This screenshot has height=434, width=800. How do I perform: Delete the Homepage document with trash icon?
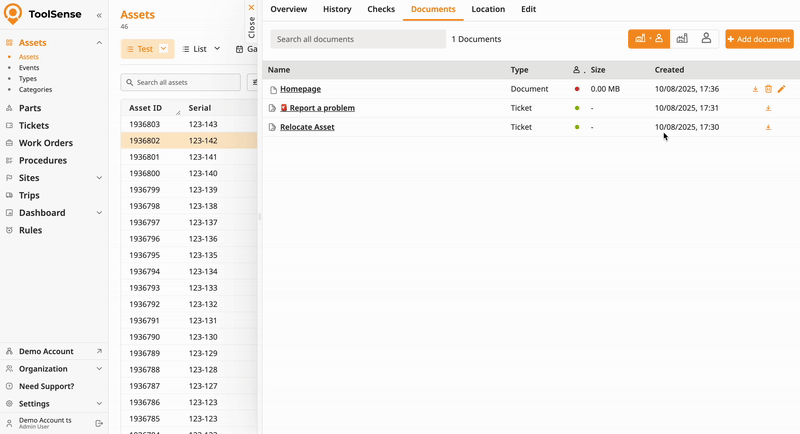(x=768, y=89)
